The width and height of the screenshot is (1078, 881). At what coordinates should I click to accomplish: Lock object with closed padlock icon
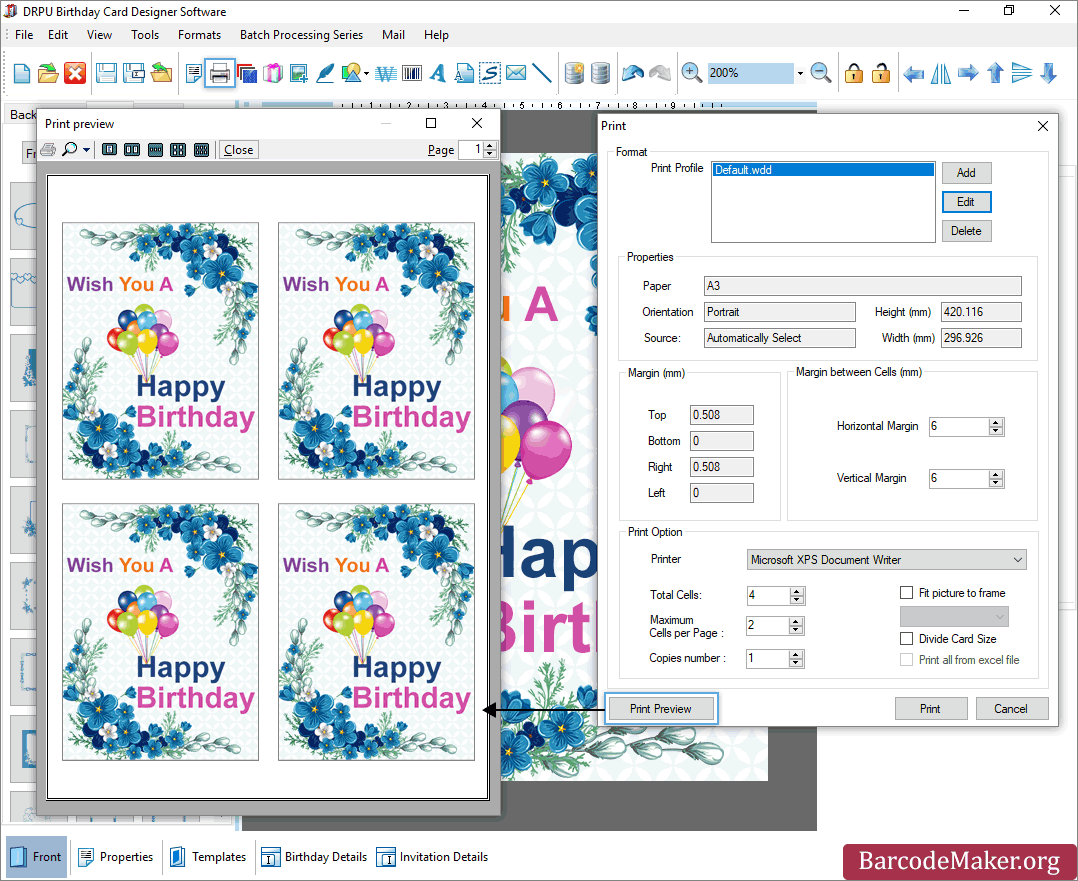click(x=854, y=73)
